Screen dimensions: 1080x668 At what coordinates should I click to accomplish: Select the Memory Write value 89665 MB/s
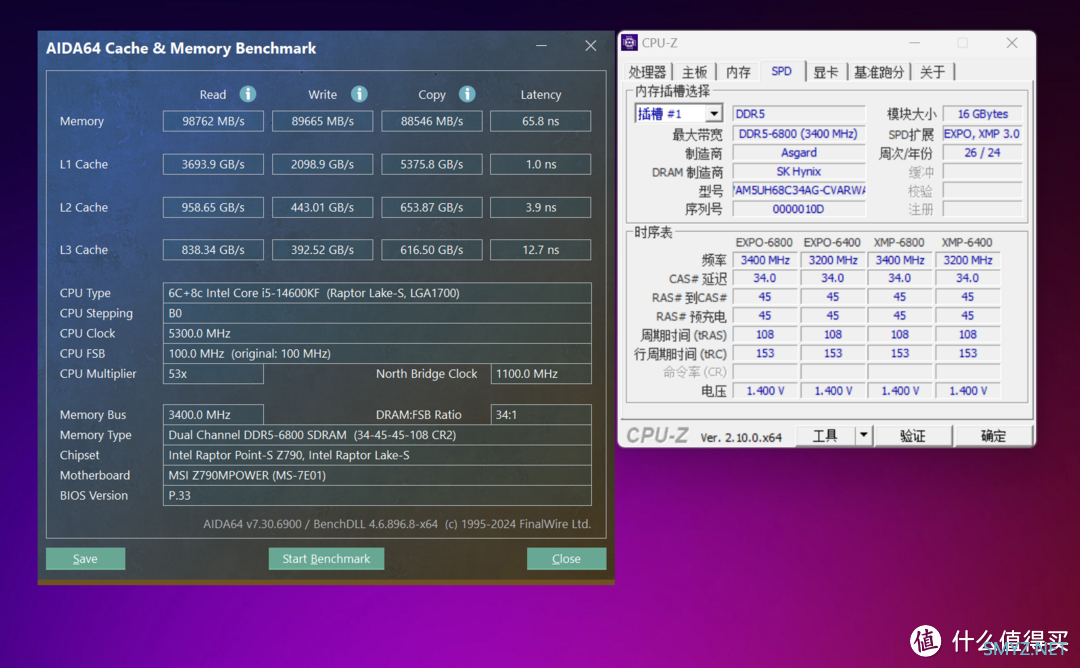322,121
